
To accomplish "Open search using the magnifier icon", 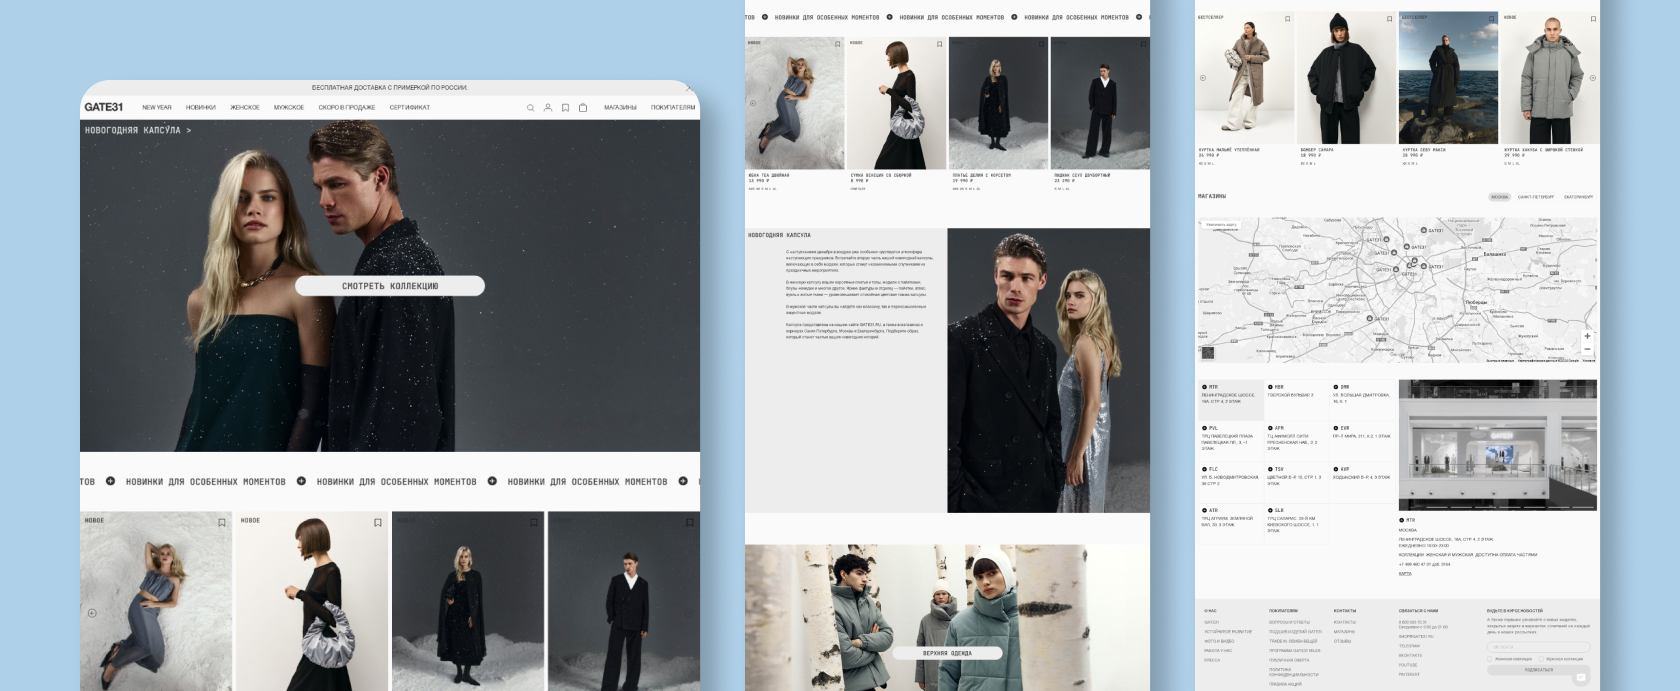I will 530,108.
